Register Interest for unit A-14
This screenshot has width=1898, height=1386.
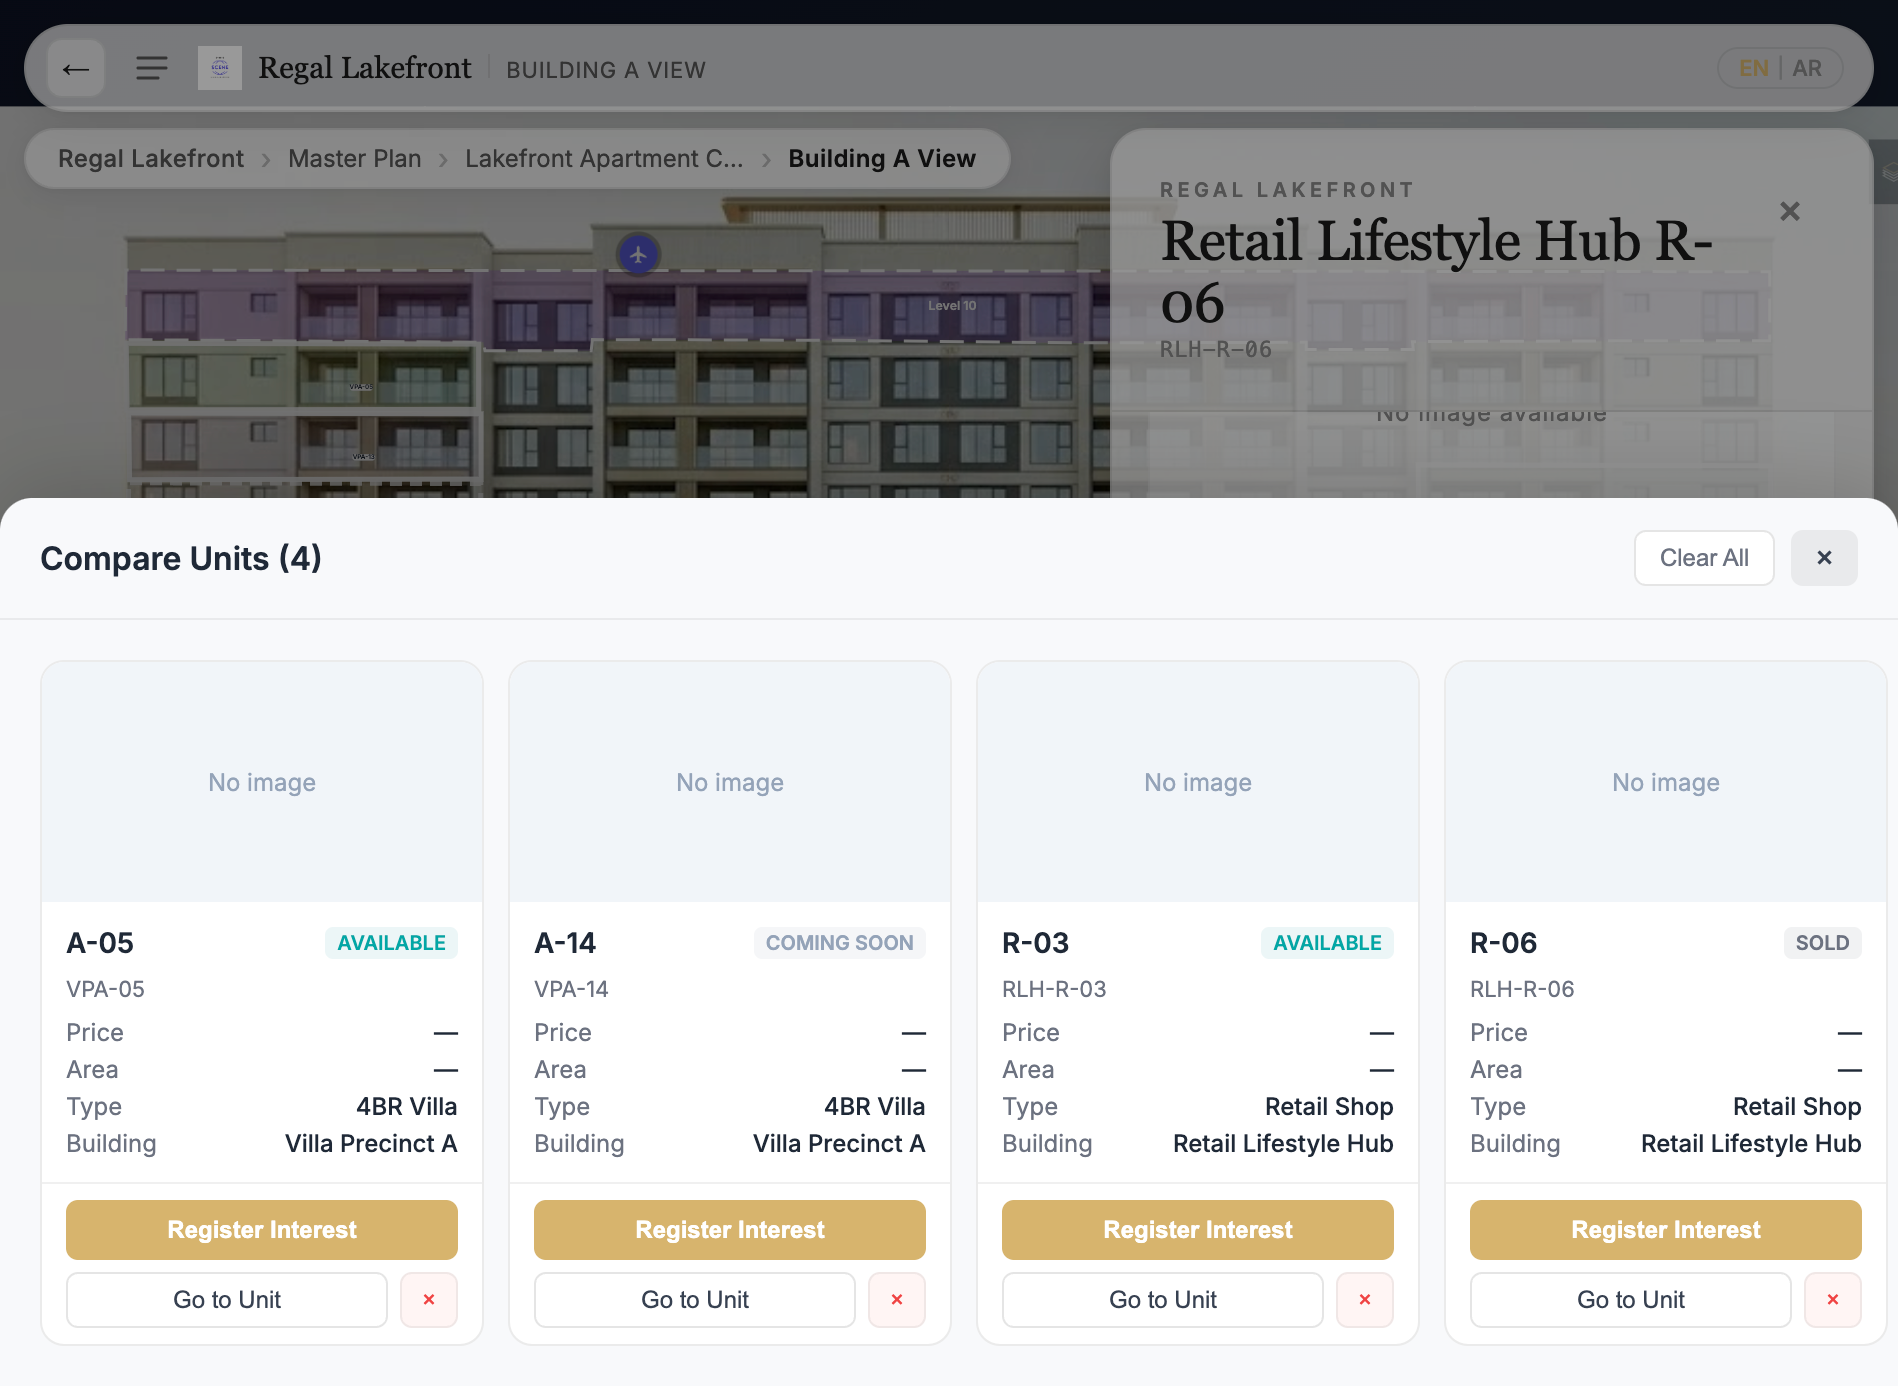click(730, 1230)
